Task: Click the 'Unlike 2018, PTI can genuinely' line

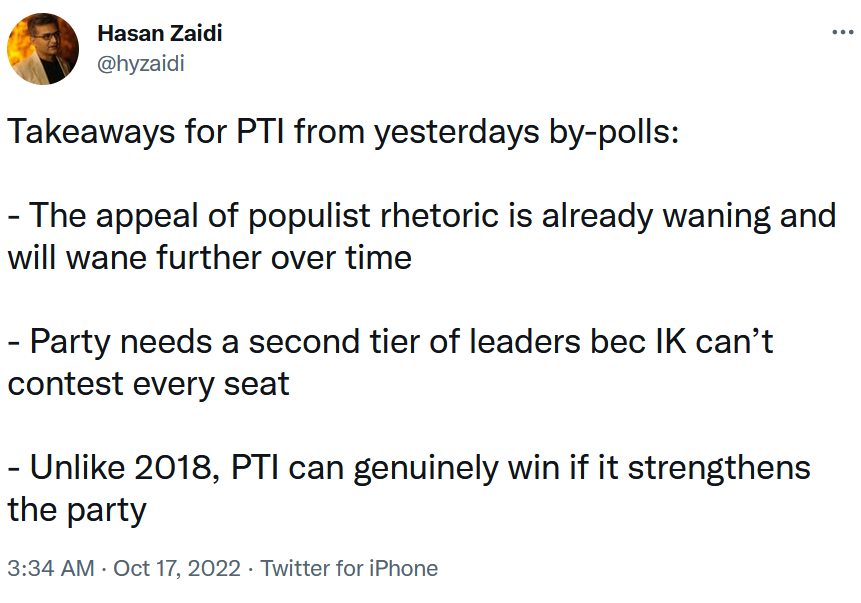Action: click(409, 468)
